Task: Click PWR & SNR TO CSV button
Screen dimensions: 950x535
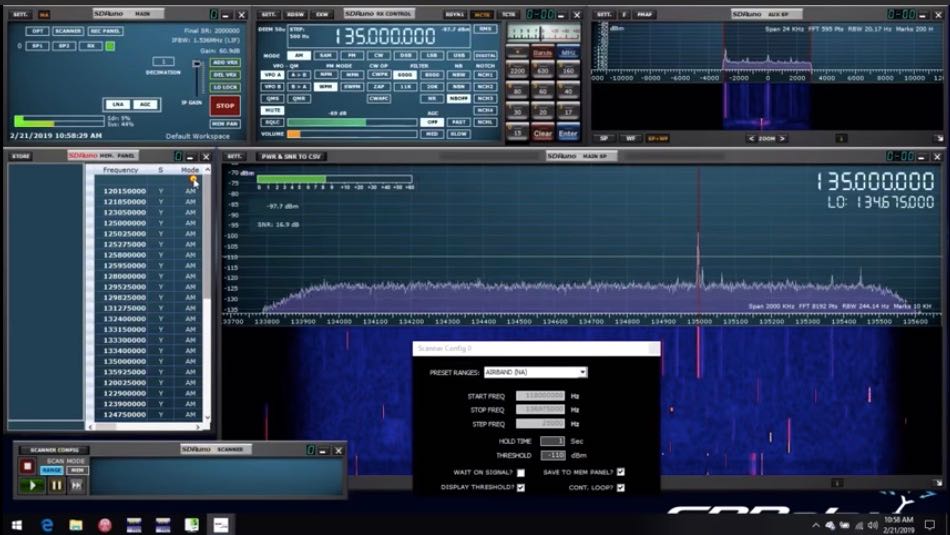Action: click(x=291, y=156)
